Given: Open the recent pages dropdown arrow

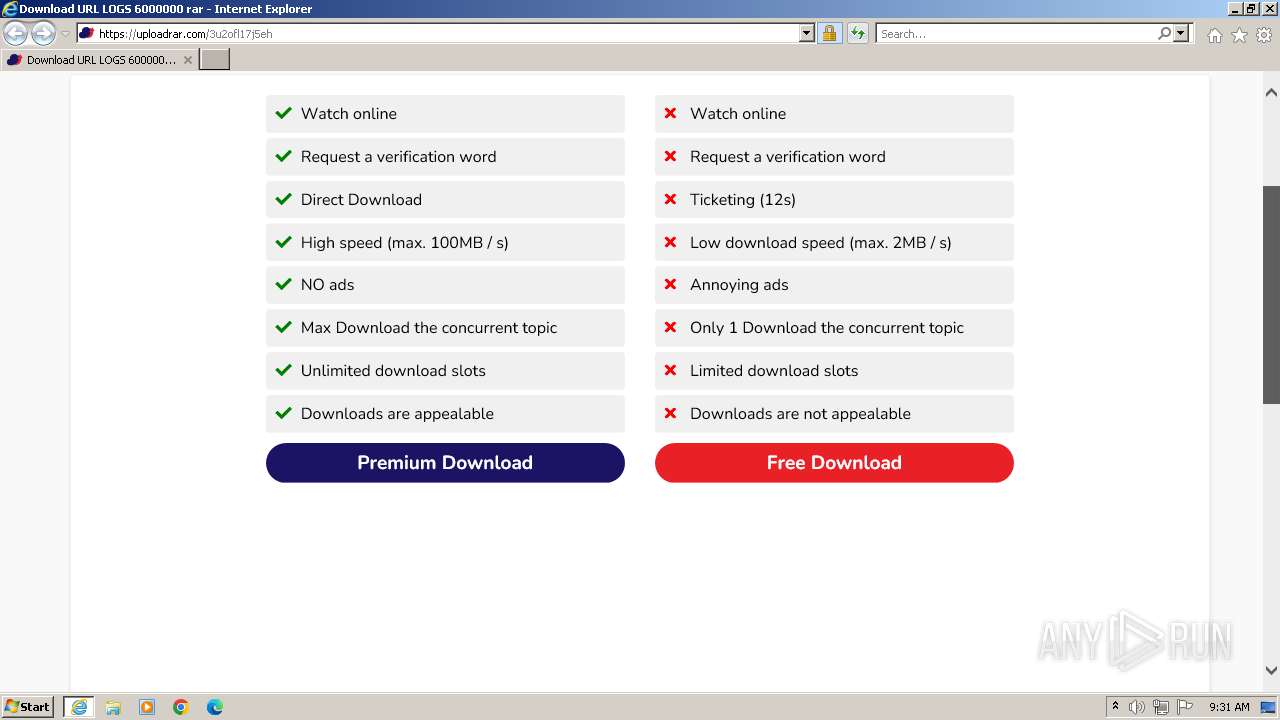Looking at the screenshot, I should click(x=65, y=34).
